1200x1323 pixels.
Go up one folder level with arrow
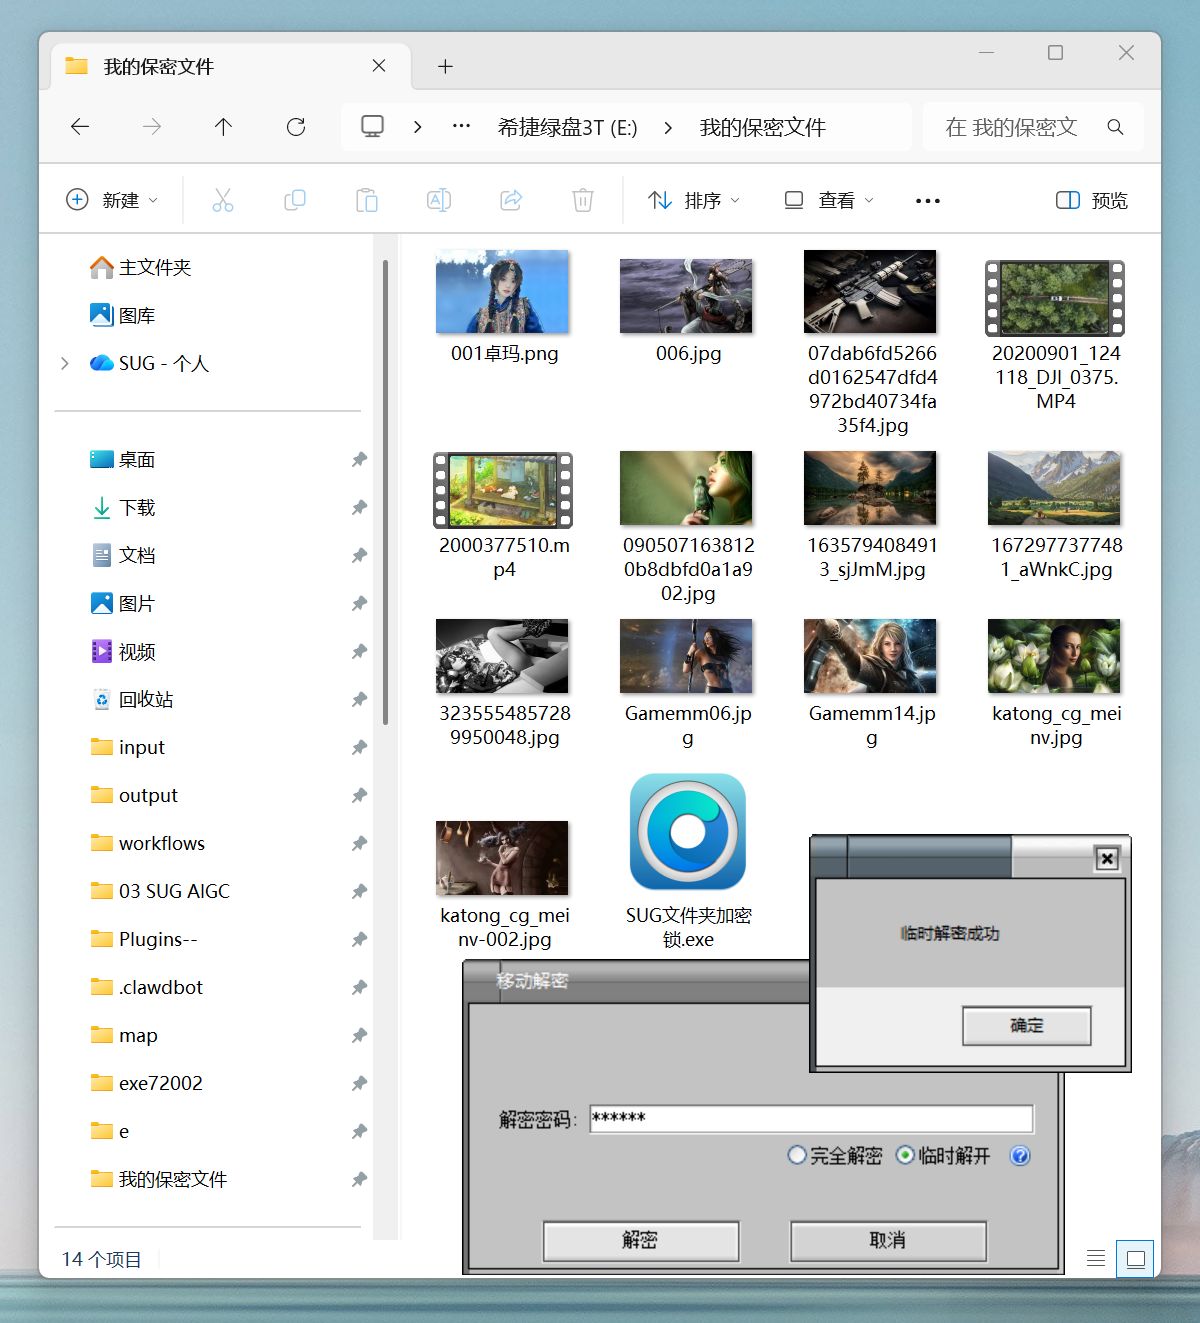coord(223,127)
